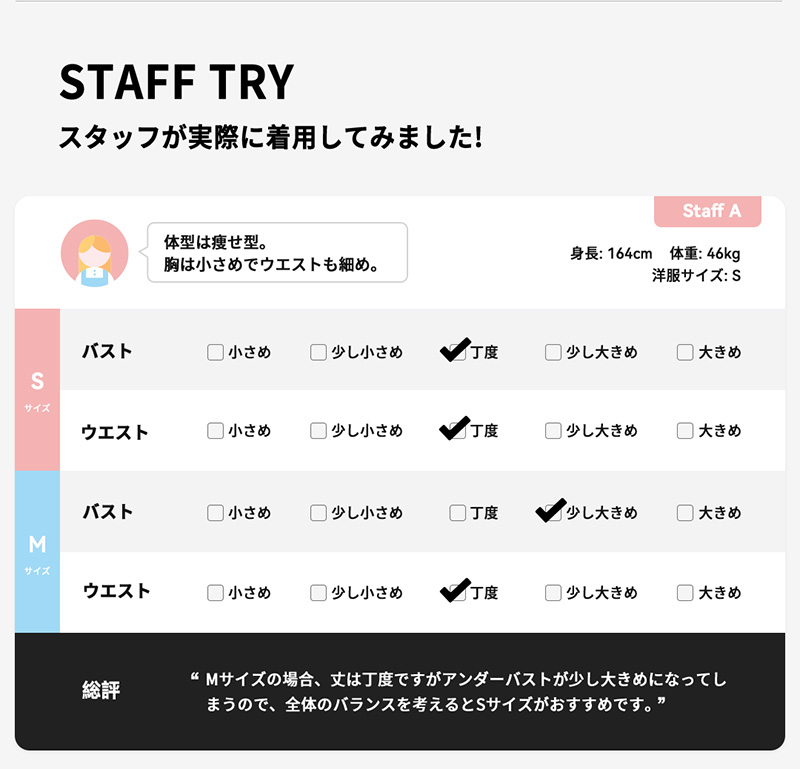This screenshot has width=800, height=769.
Task: Check 大きめ for M size バスト
Action: tap(685, 513)
